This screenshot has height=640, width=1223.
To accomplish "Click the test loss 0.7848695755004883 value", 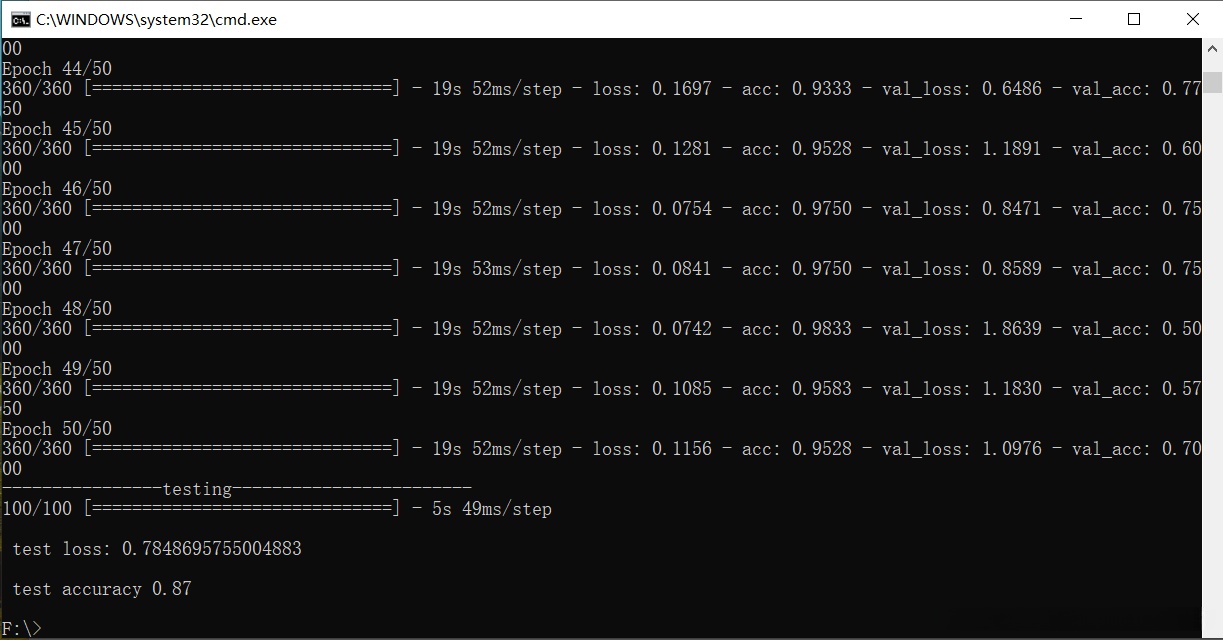I will click(211, 549).
